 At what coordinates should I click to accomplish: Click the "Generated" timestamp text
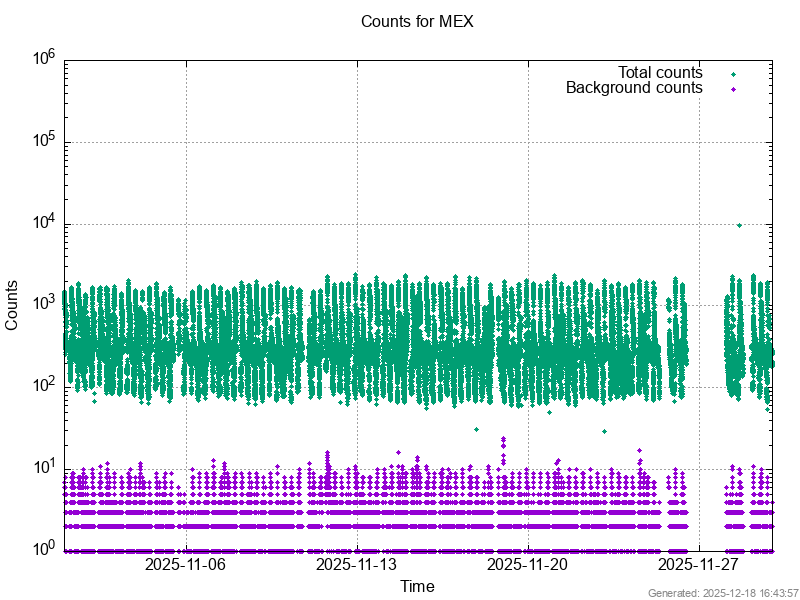(x=723, y=593)
